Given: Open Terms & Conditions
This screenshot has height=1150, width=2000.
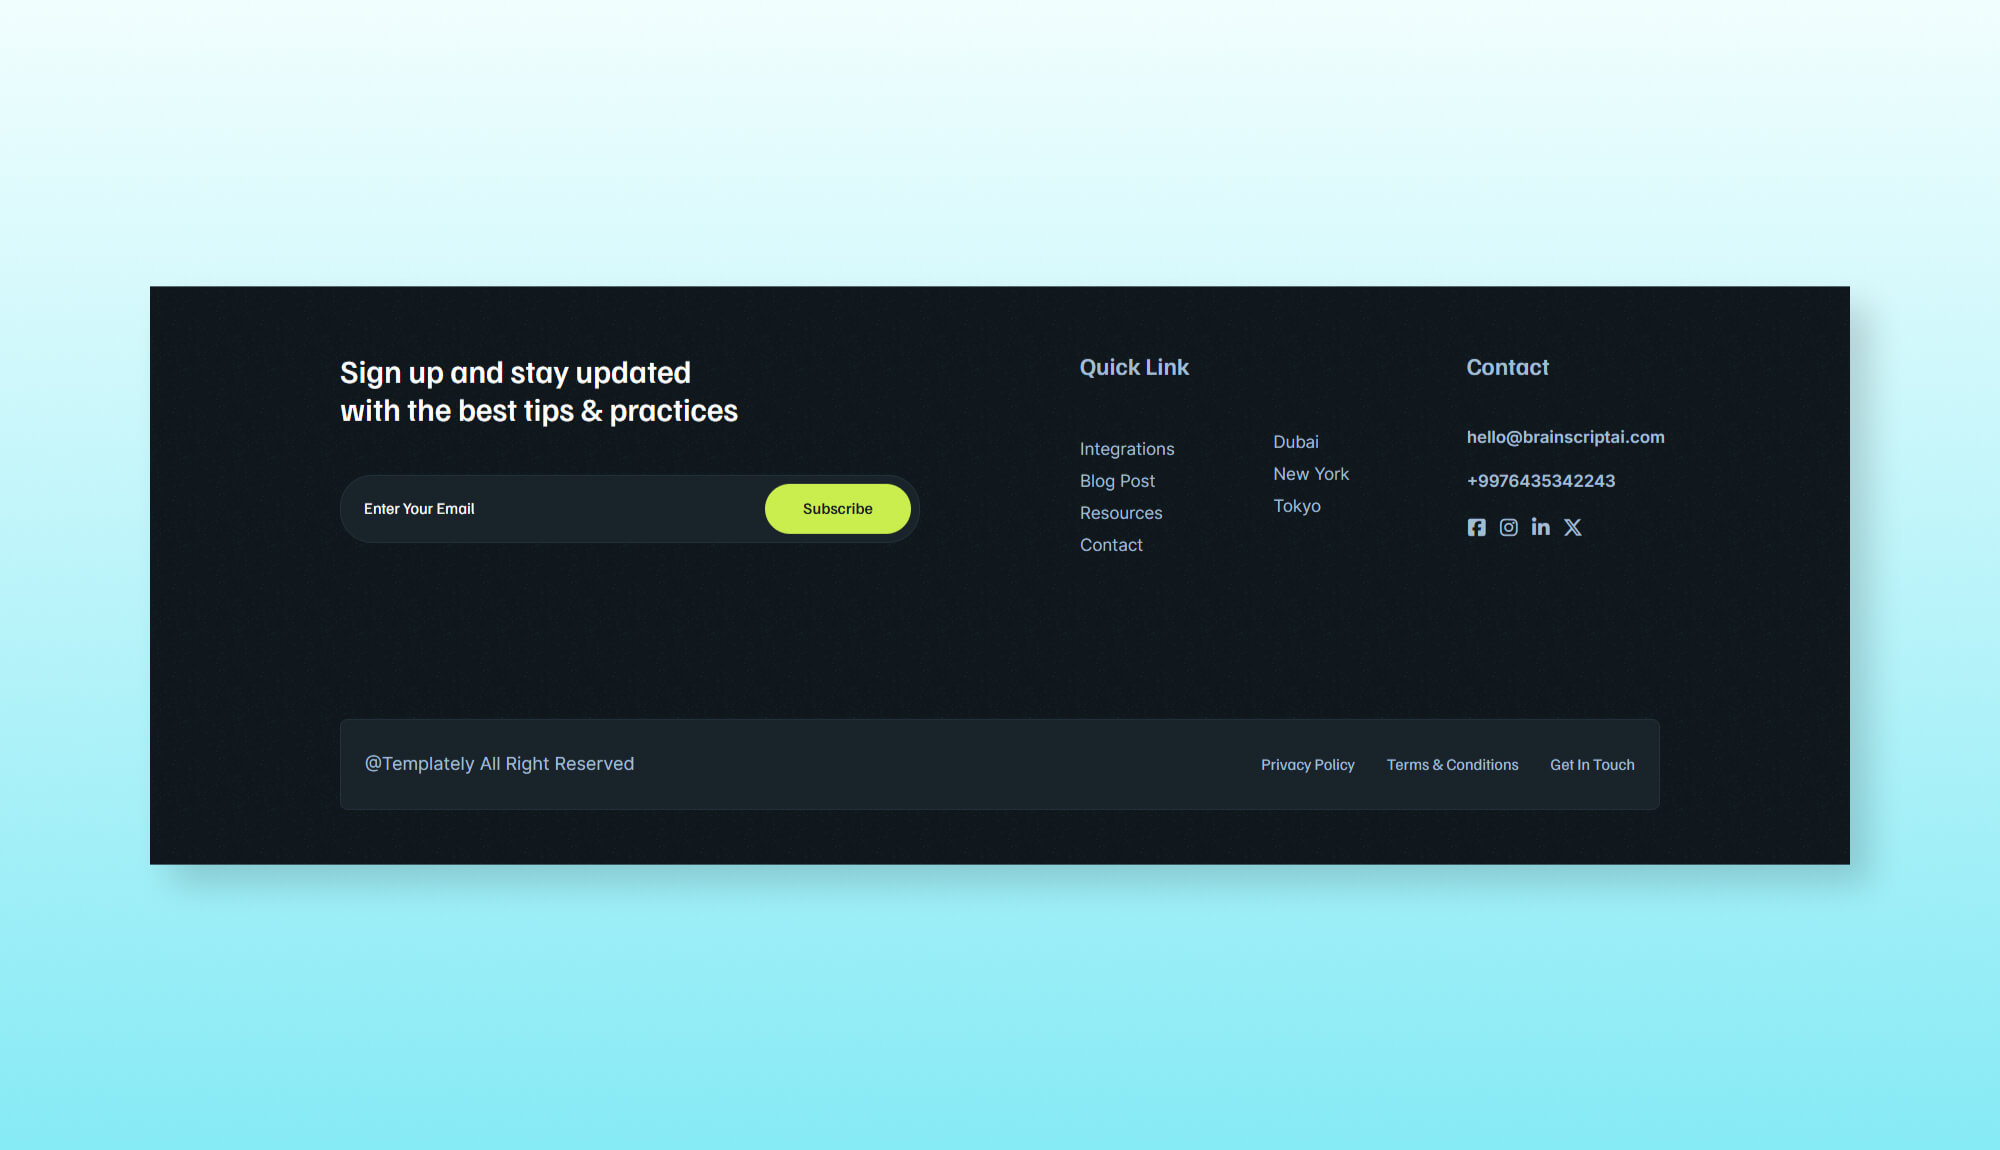Looking at the screenshot, I should 1452,764.
